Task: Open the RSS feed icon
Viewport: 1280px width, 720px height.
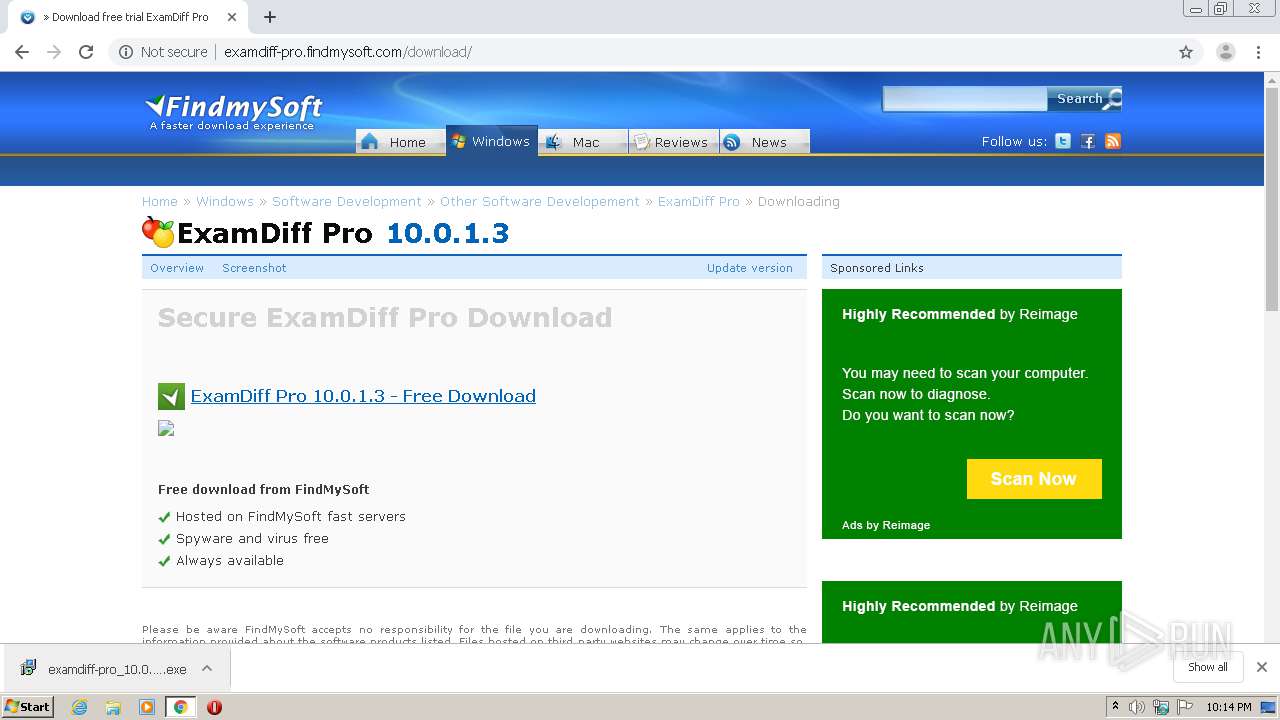Action: [x=1113, y=141]
